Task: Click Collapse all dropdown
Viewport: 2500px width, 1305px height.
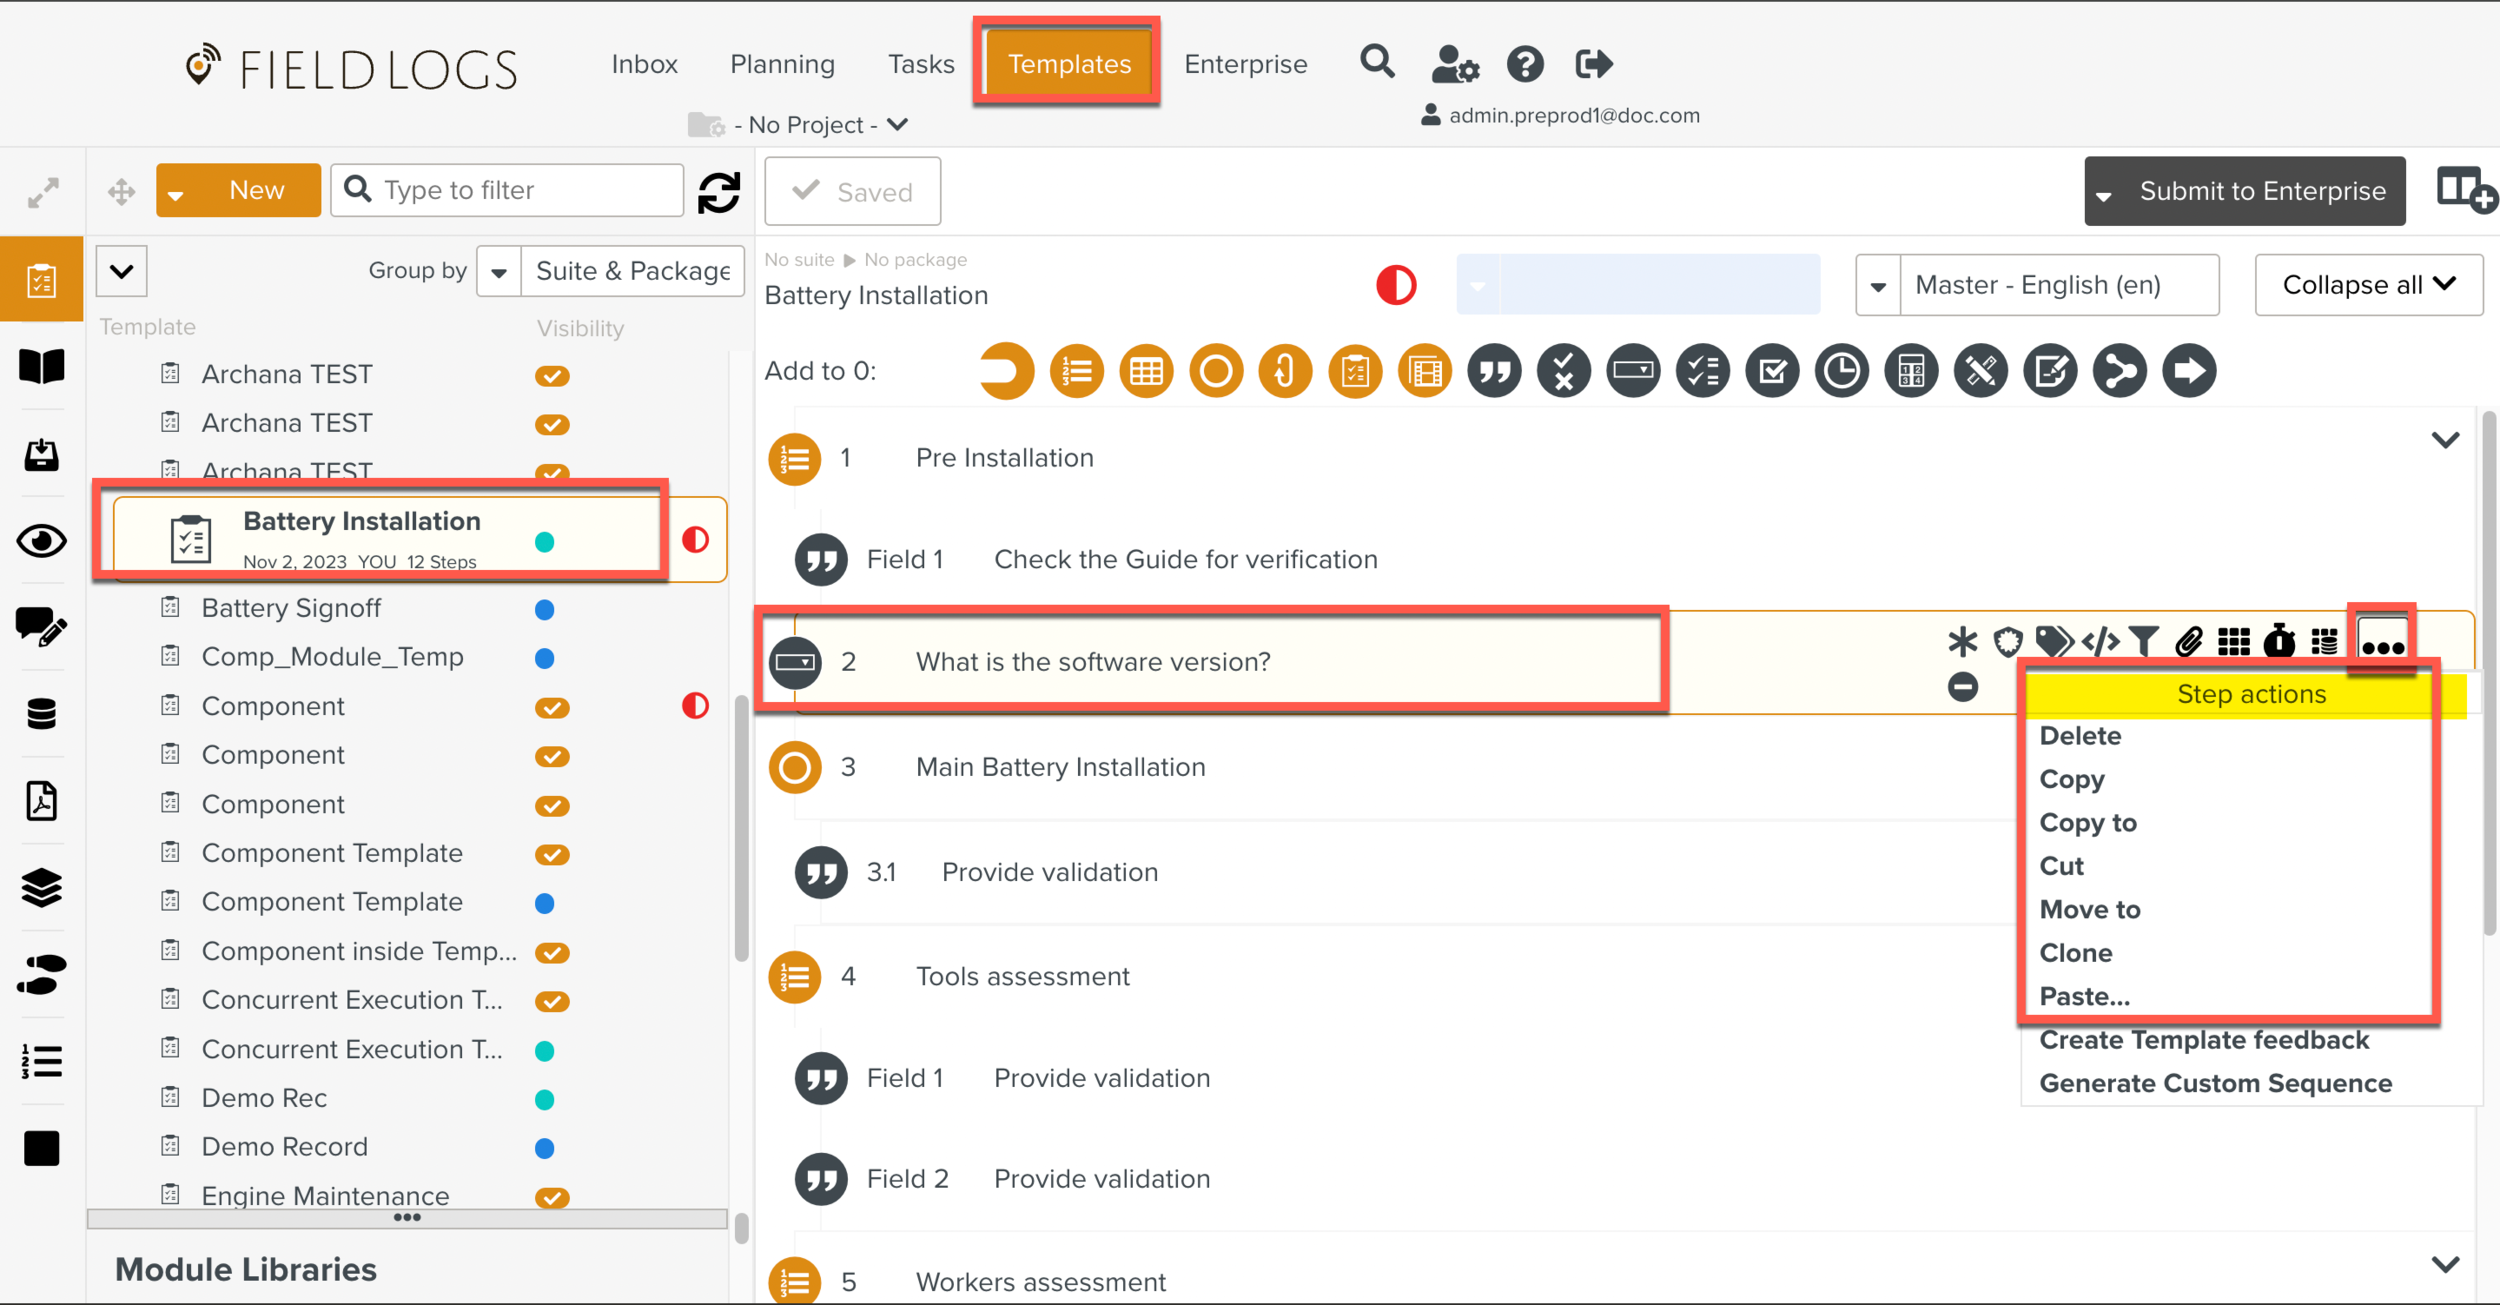Action: [2369, 285]
